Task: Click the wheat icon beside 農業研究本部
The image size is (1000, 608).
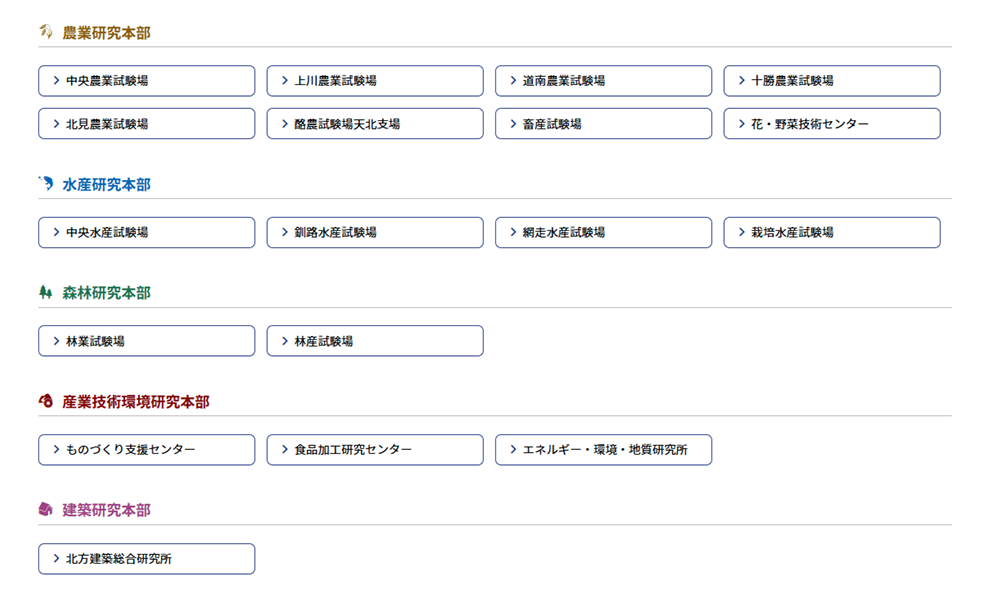Action: (46, 32)
